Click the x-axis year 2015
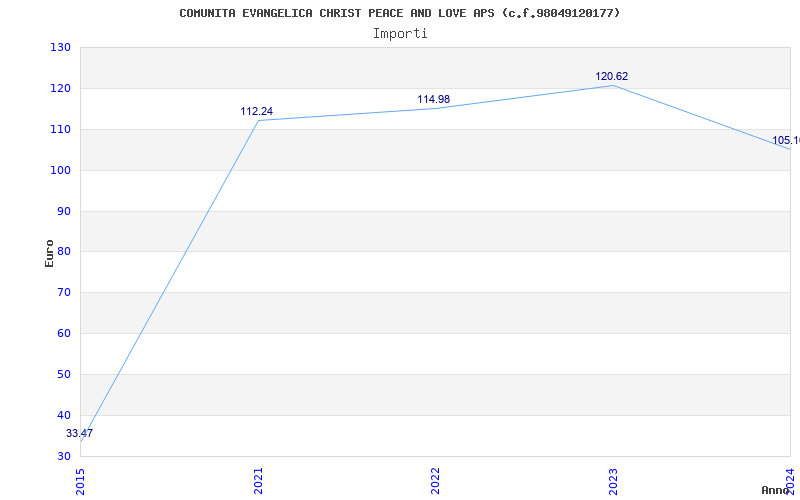Viewport: 800px width, 500px height. [80, 481]
